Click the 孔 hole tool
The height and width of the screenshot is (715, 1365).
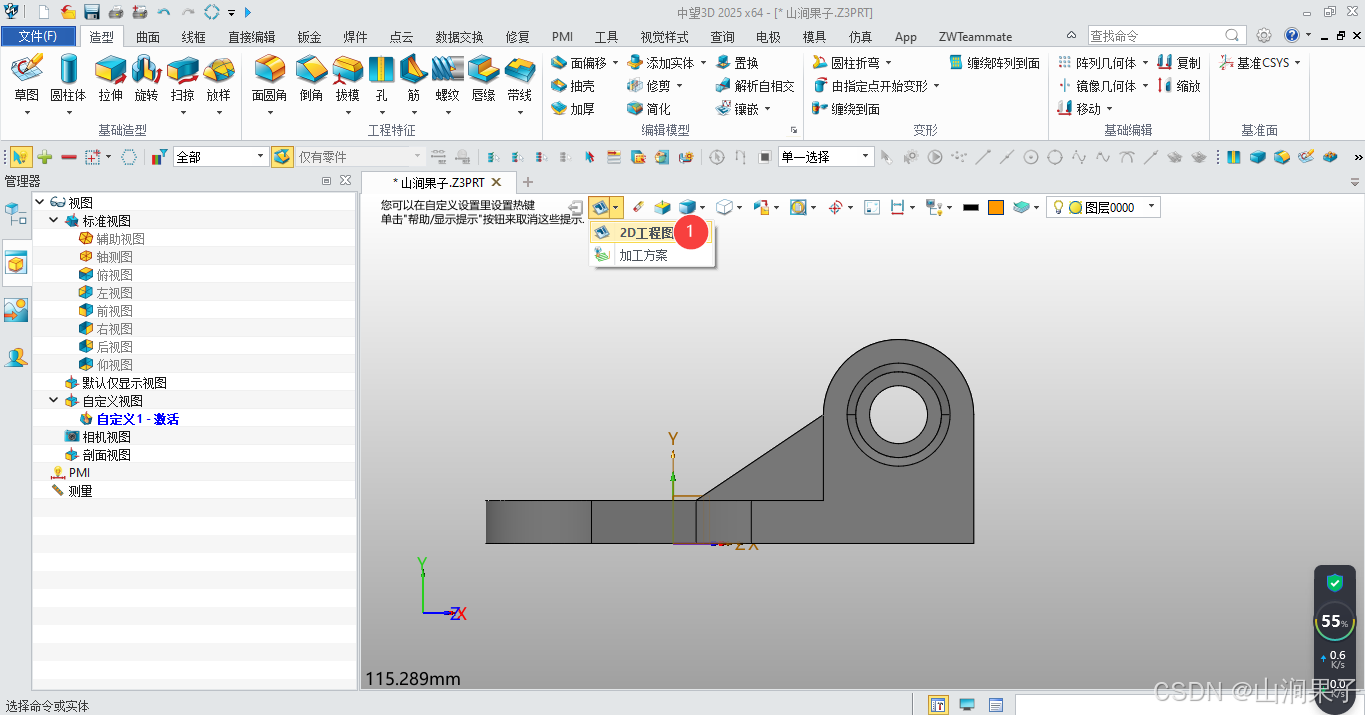(381, 78)
